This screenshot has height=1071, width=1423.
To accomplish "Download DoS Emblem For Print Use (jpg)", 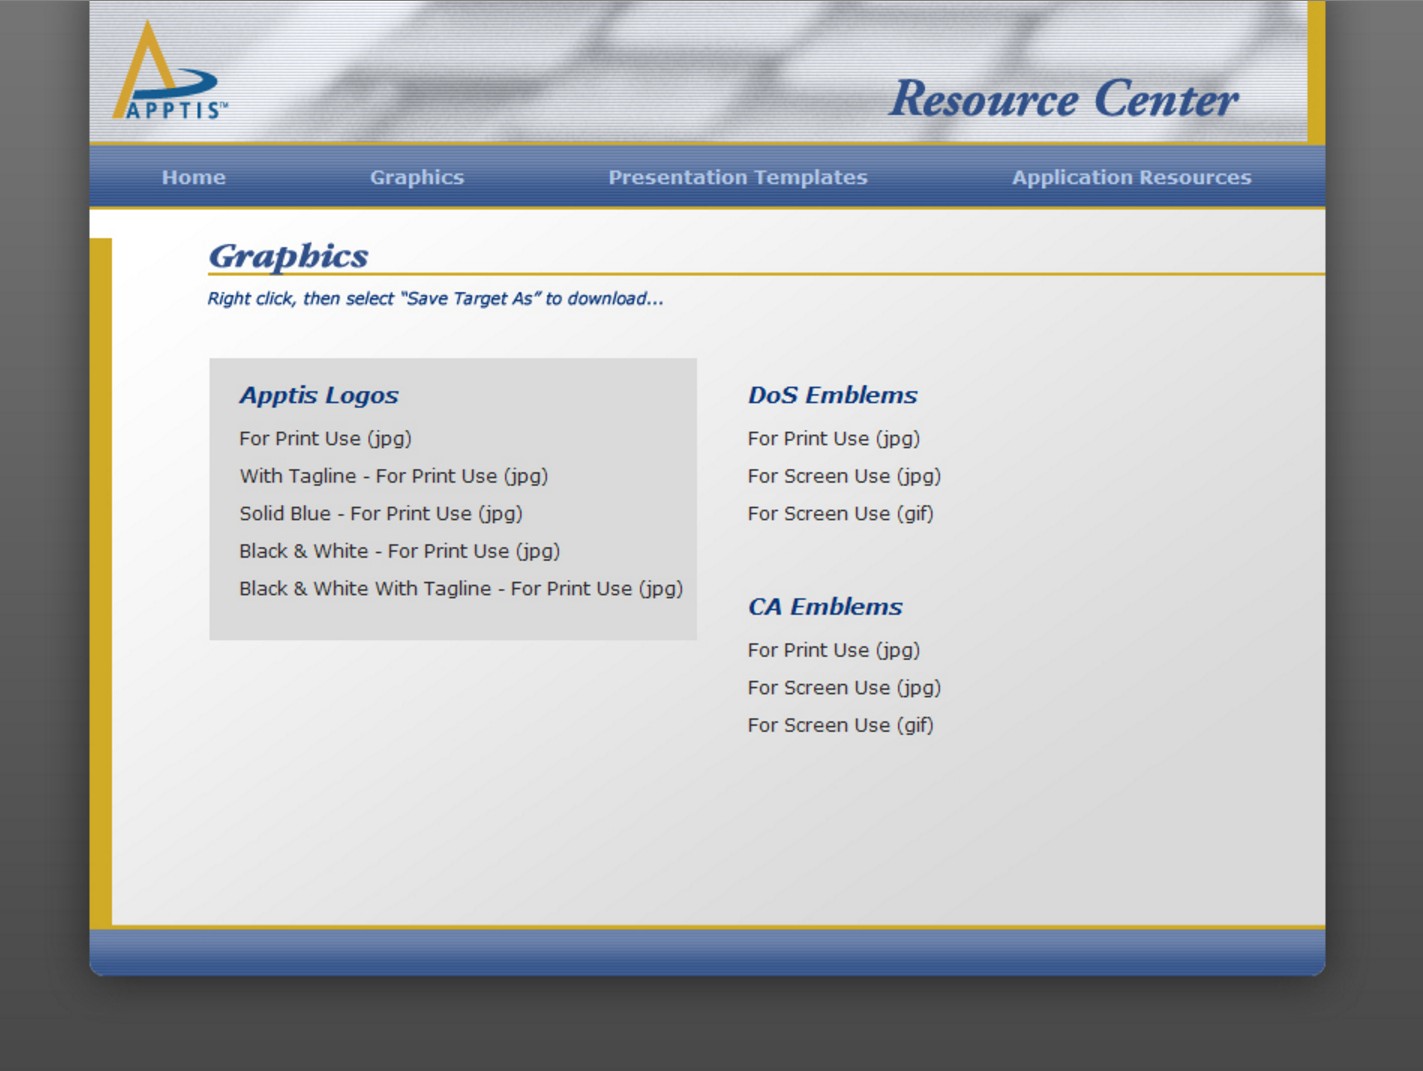I will pyautogui.click(x=834, y=438).
